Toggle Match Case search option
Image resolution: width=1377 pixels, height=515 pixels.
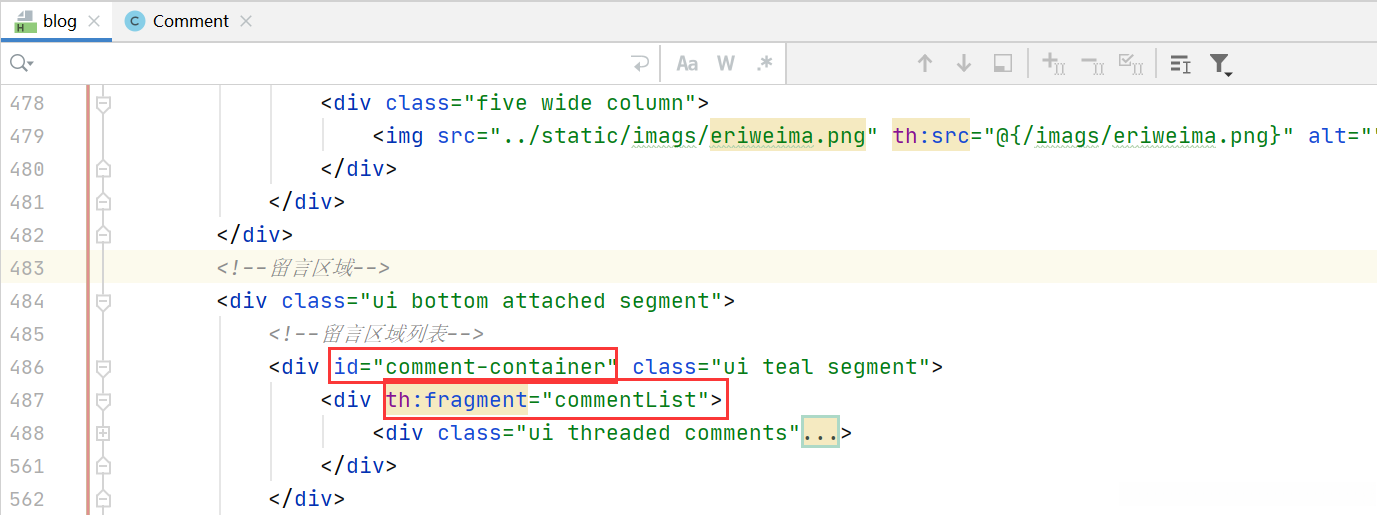click(x=687, y=64)
